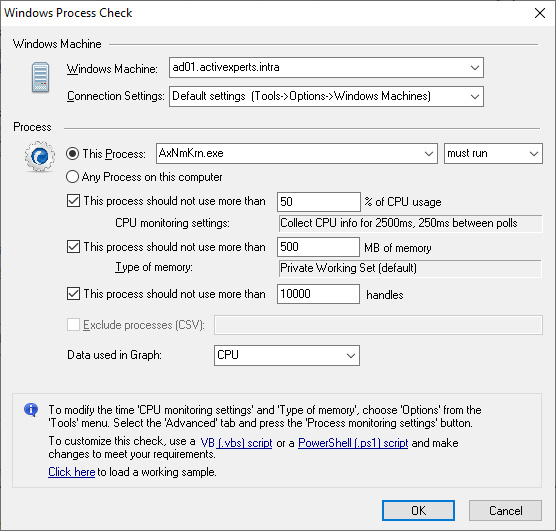
Task: Expand the Windows Machine dropdown
Action: click(x=474, y=67)
